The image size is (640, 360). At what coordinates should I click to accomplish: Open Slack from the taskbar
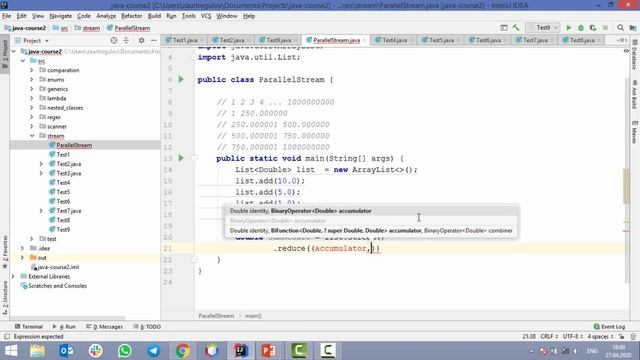click(96, 351)
